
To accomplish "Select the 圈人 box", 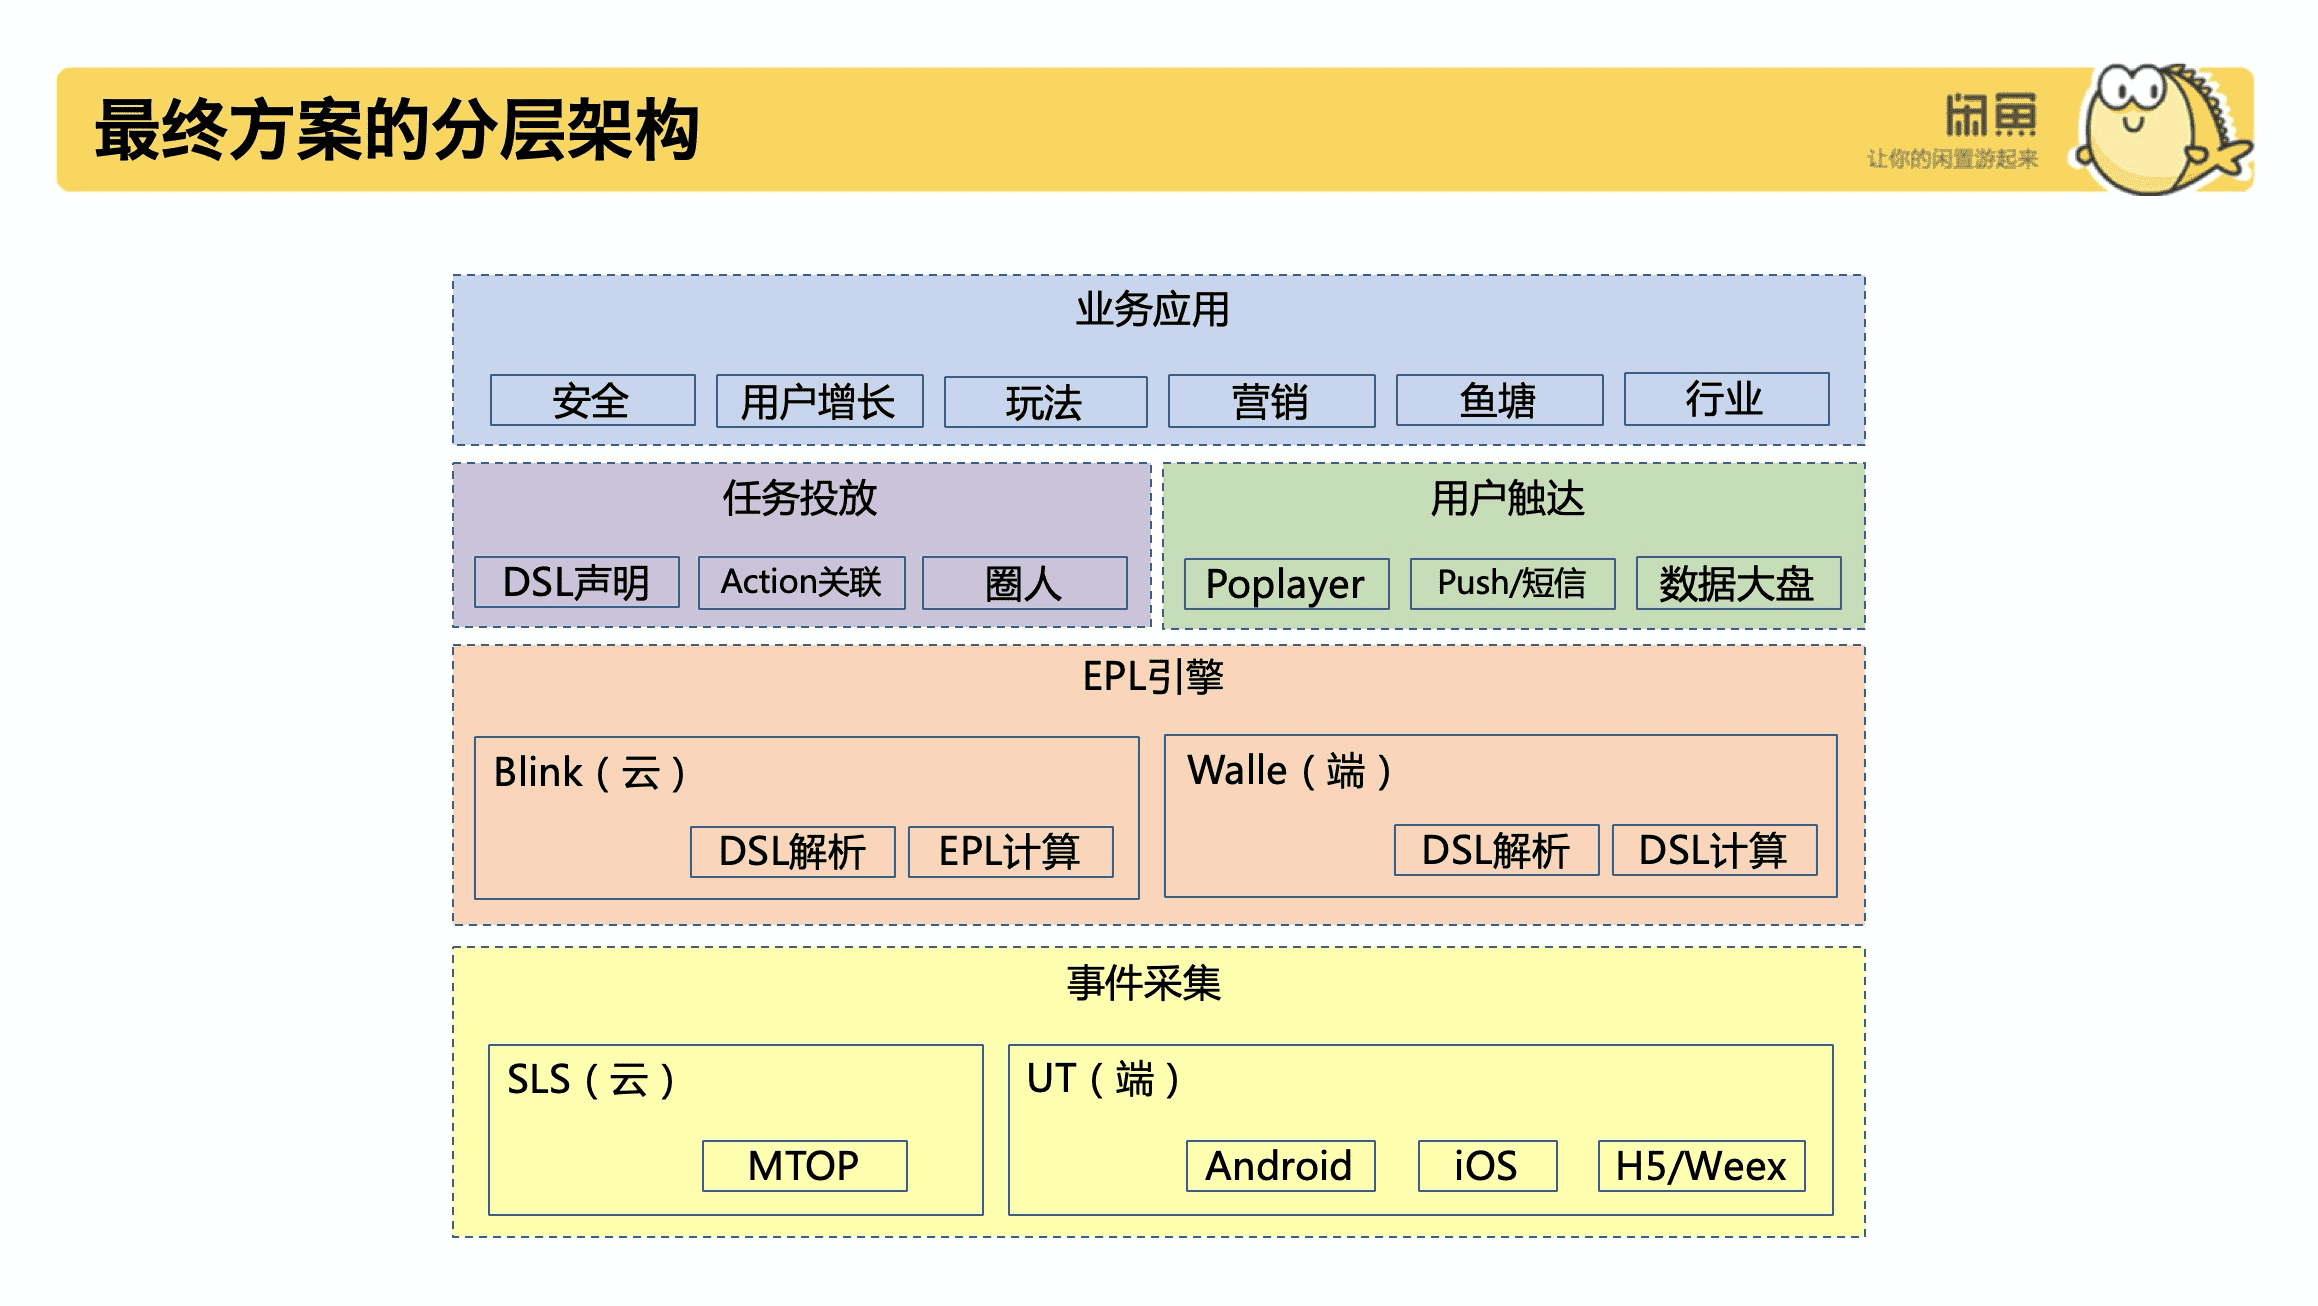I will pos(1024,584).
